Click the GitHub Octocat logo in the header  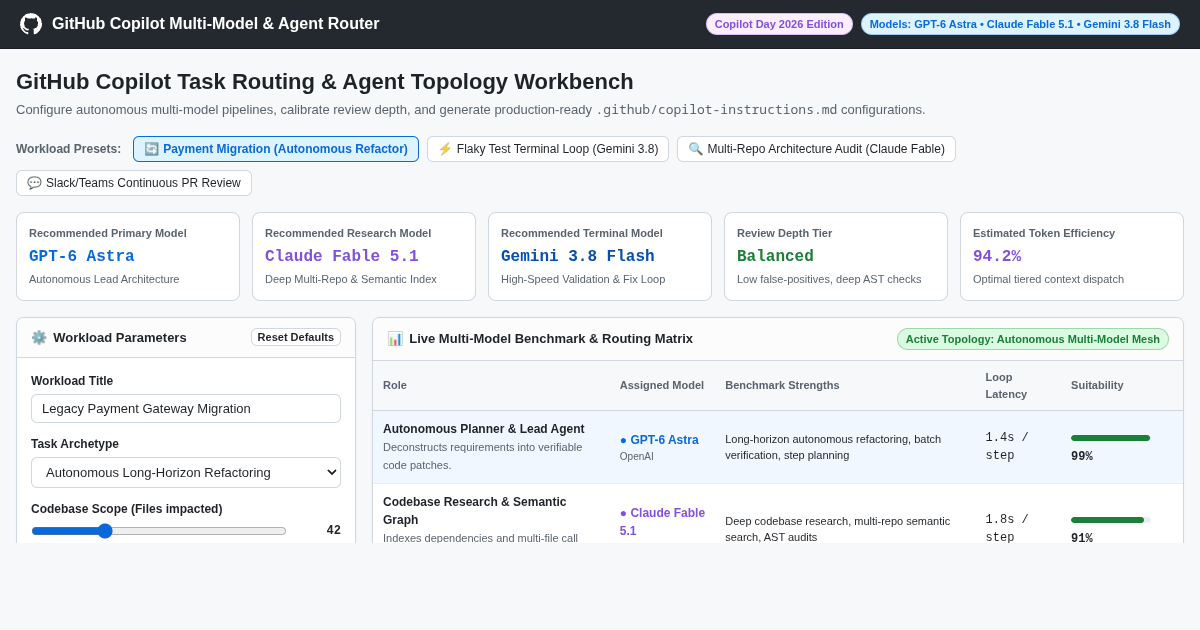tap(31, 24)
